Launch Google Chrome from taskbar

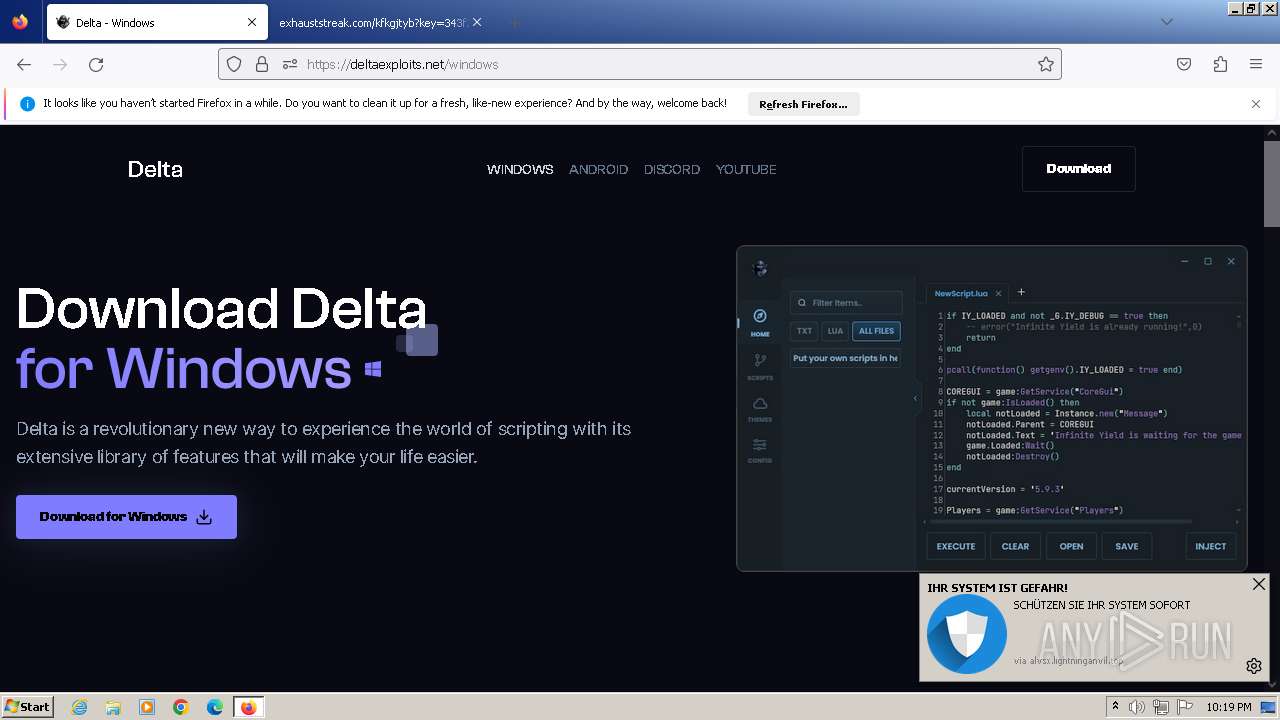click(181, 707)
